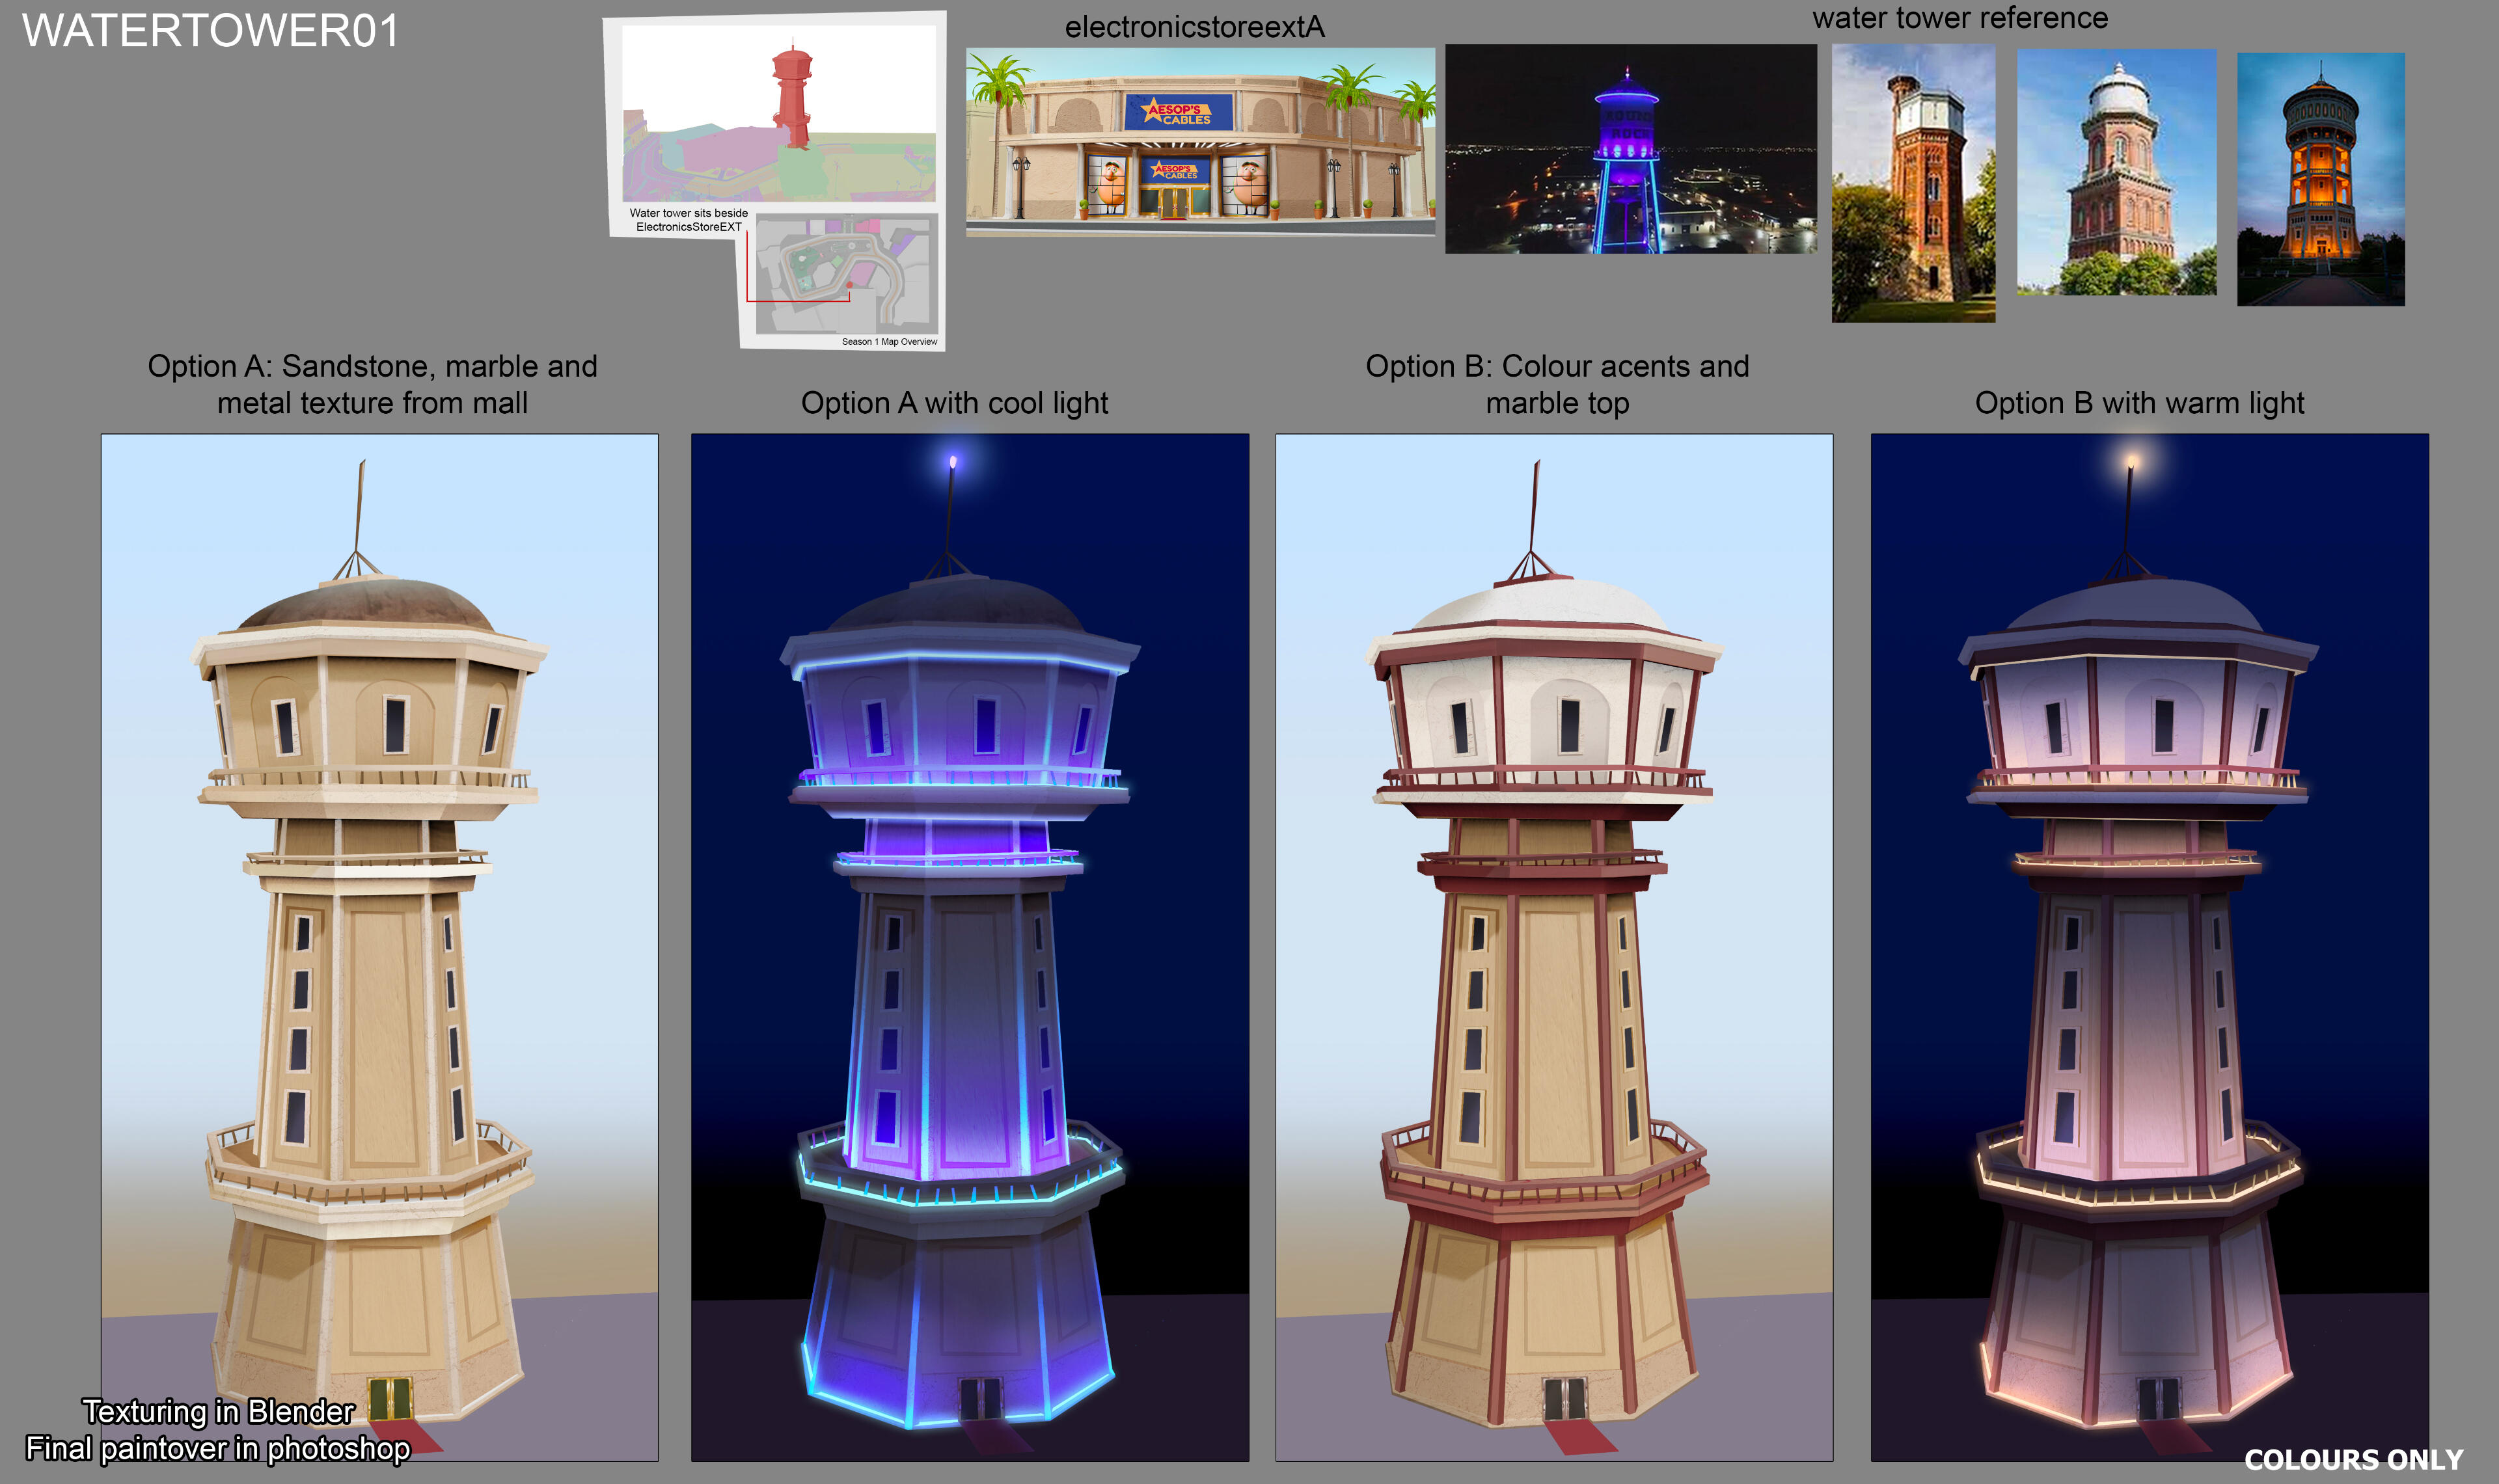Viewport: 2499px width, 1484px height.
Task: Click the blue-lit night water tower photo
Action: (1630, 148)
